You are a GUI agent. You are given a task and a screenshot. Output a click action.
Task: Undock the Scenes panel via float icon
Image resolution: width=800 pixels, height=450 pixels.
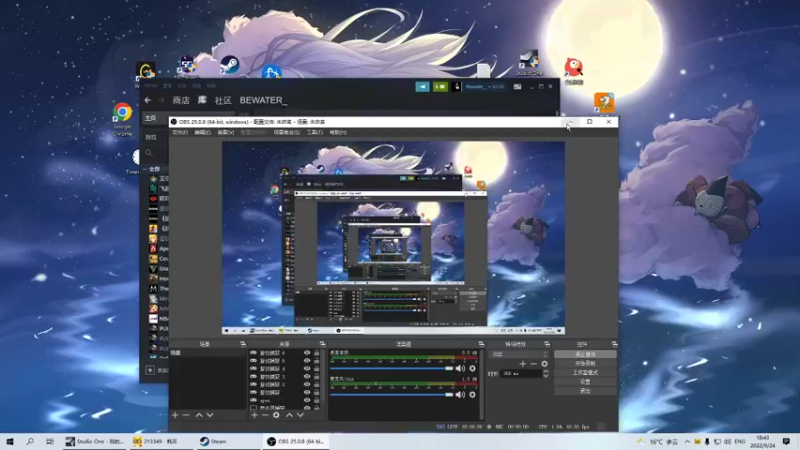[243, 344]
